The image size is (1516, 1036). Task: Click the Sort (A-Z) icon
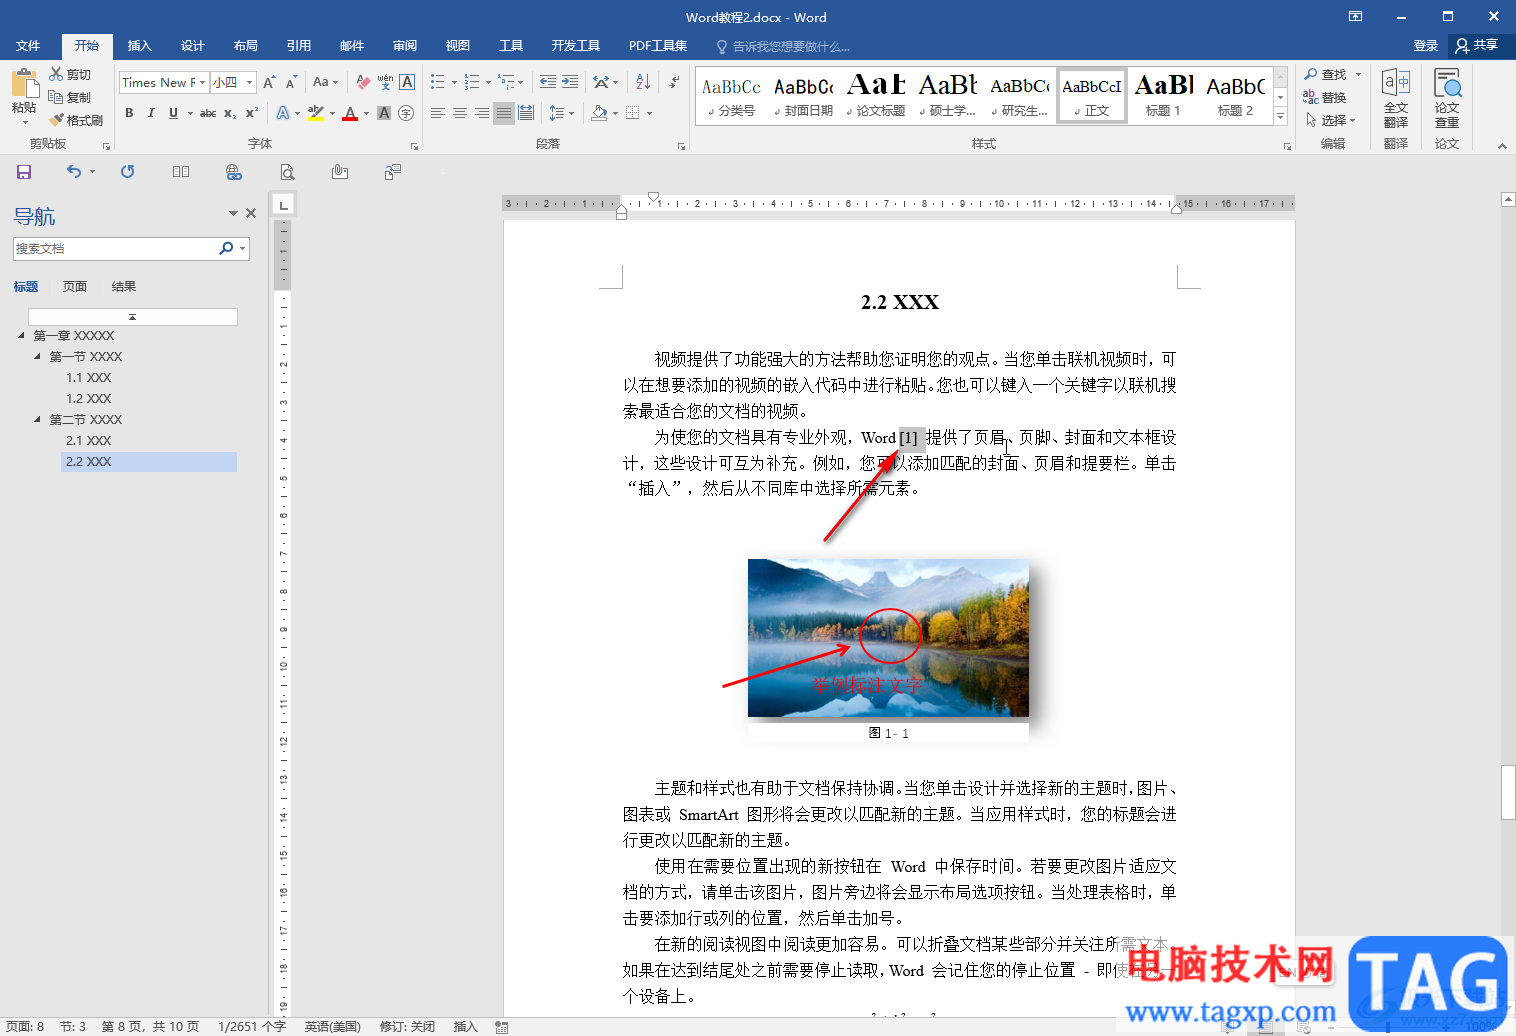click(x=643, y=82)
